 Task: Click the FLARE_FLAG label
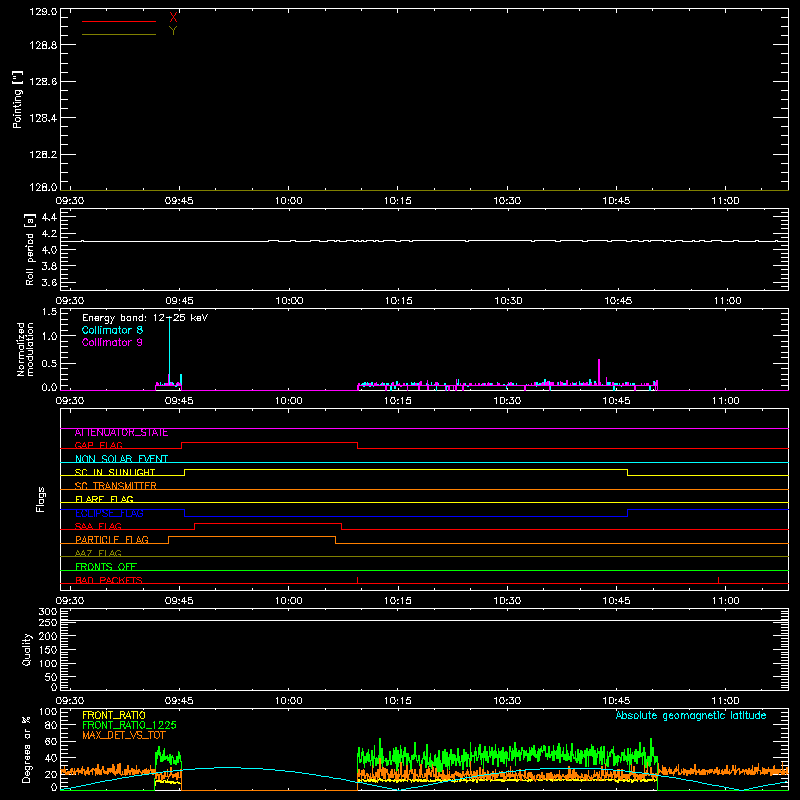click(104, 499)
